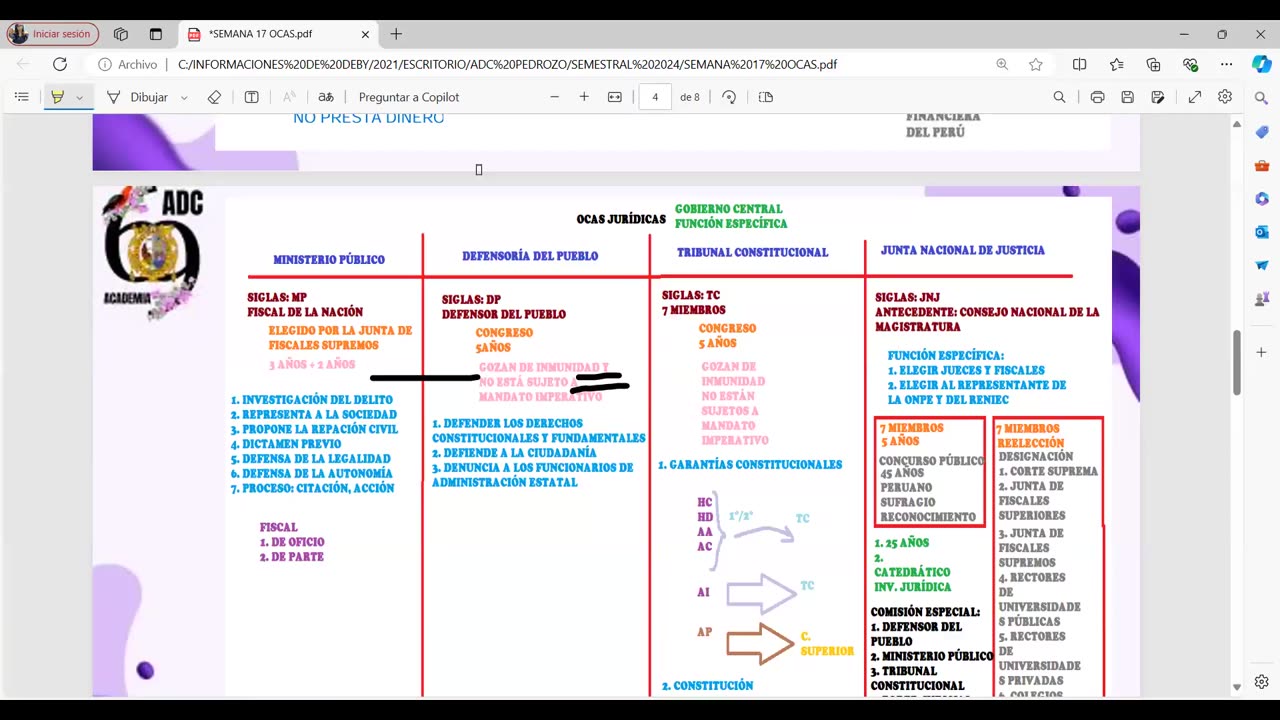
Task: Fit page to width
Action: coord(615,97)
